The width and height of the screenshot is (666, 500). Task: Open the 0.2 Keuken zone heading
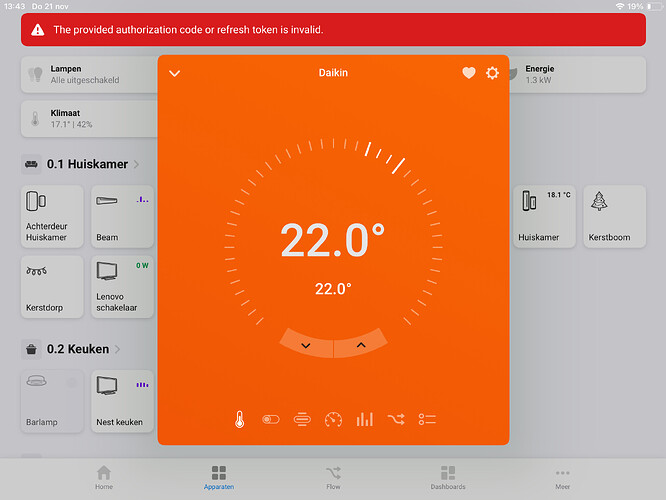coord(78,349)
